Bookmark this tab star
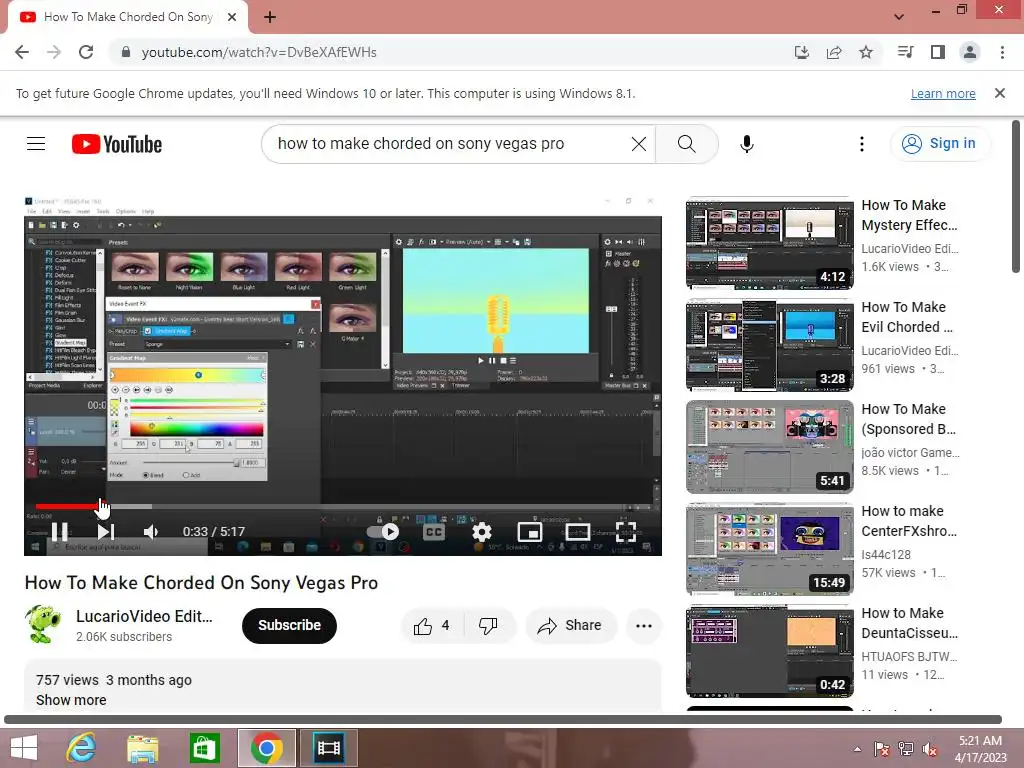This screenshot has width=1024, height=768. coord(866,52)
